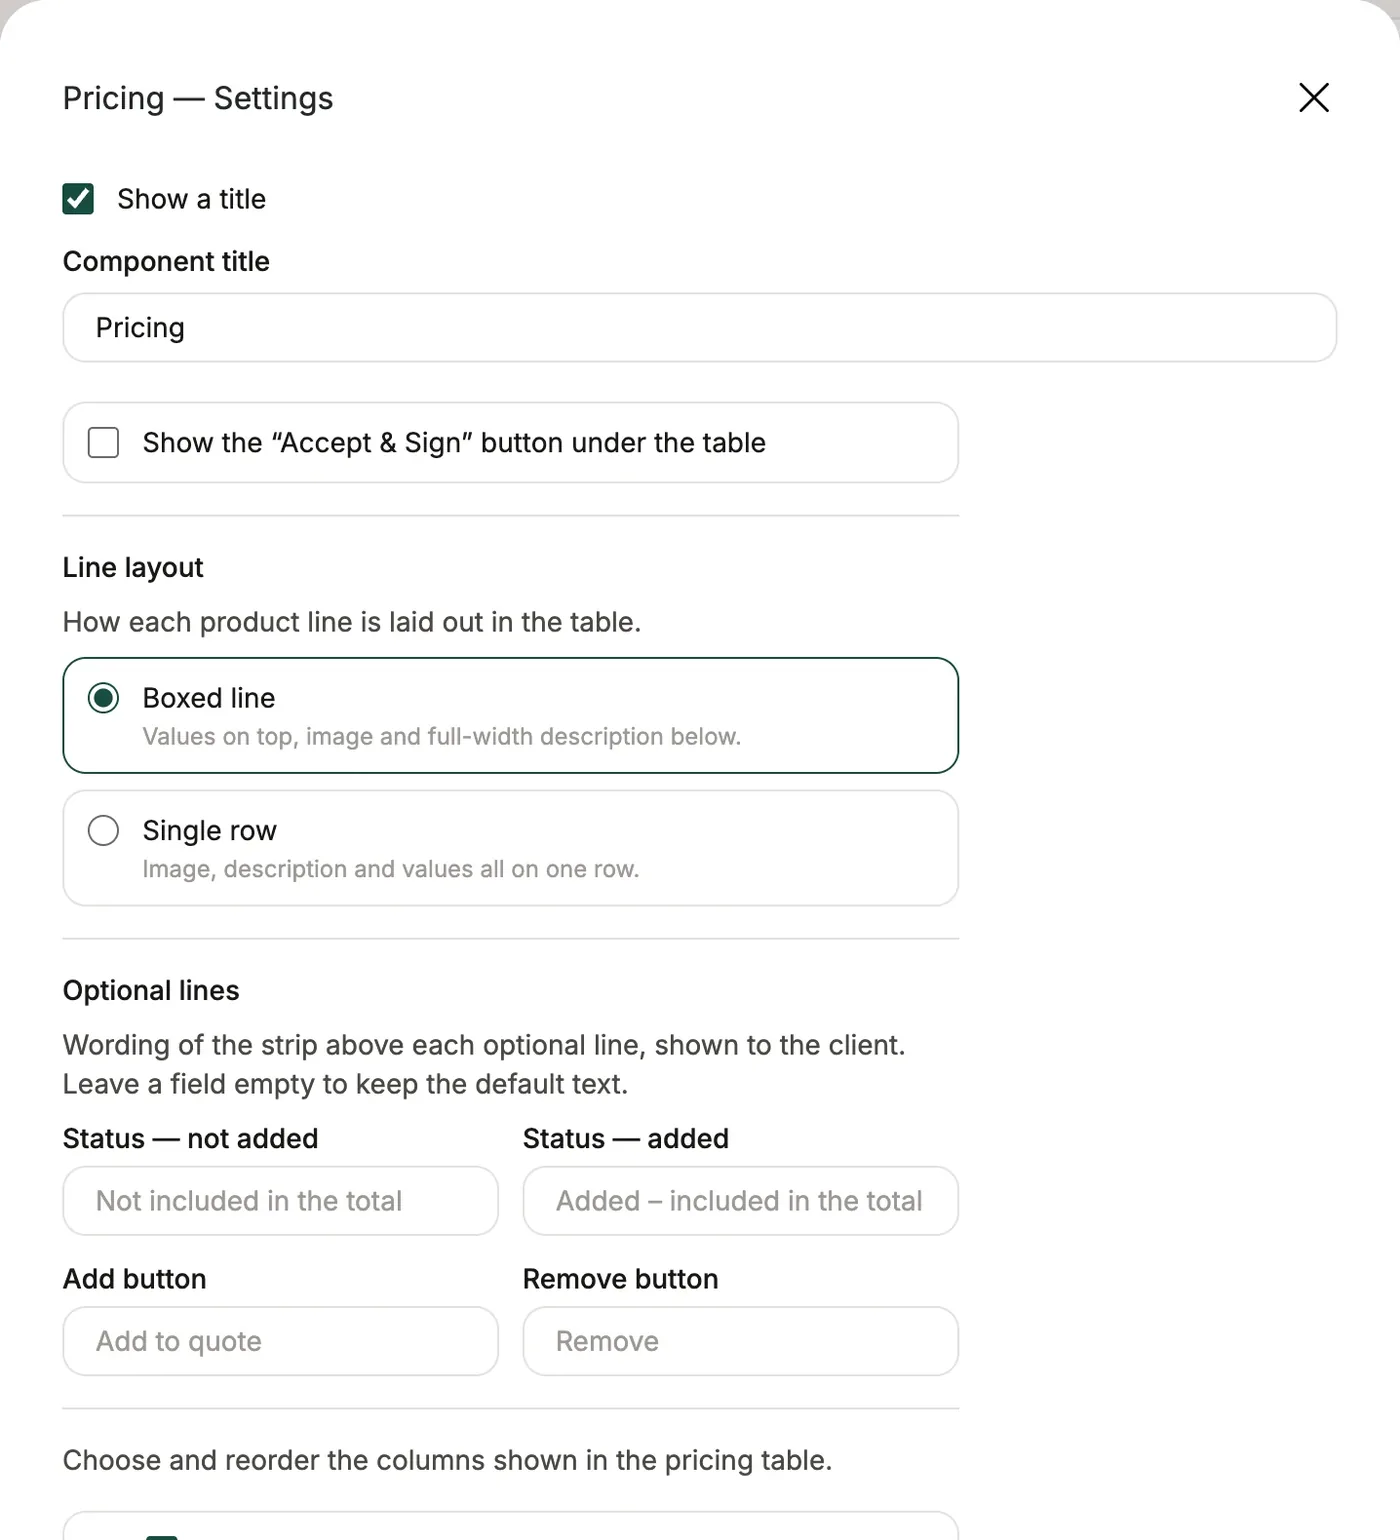Close the Pricing Settings dialog
This screenshot has width=1400, height=1540.
coord(1313,98)
